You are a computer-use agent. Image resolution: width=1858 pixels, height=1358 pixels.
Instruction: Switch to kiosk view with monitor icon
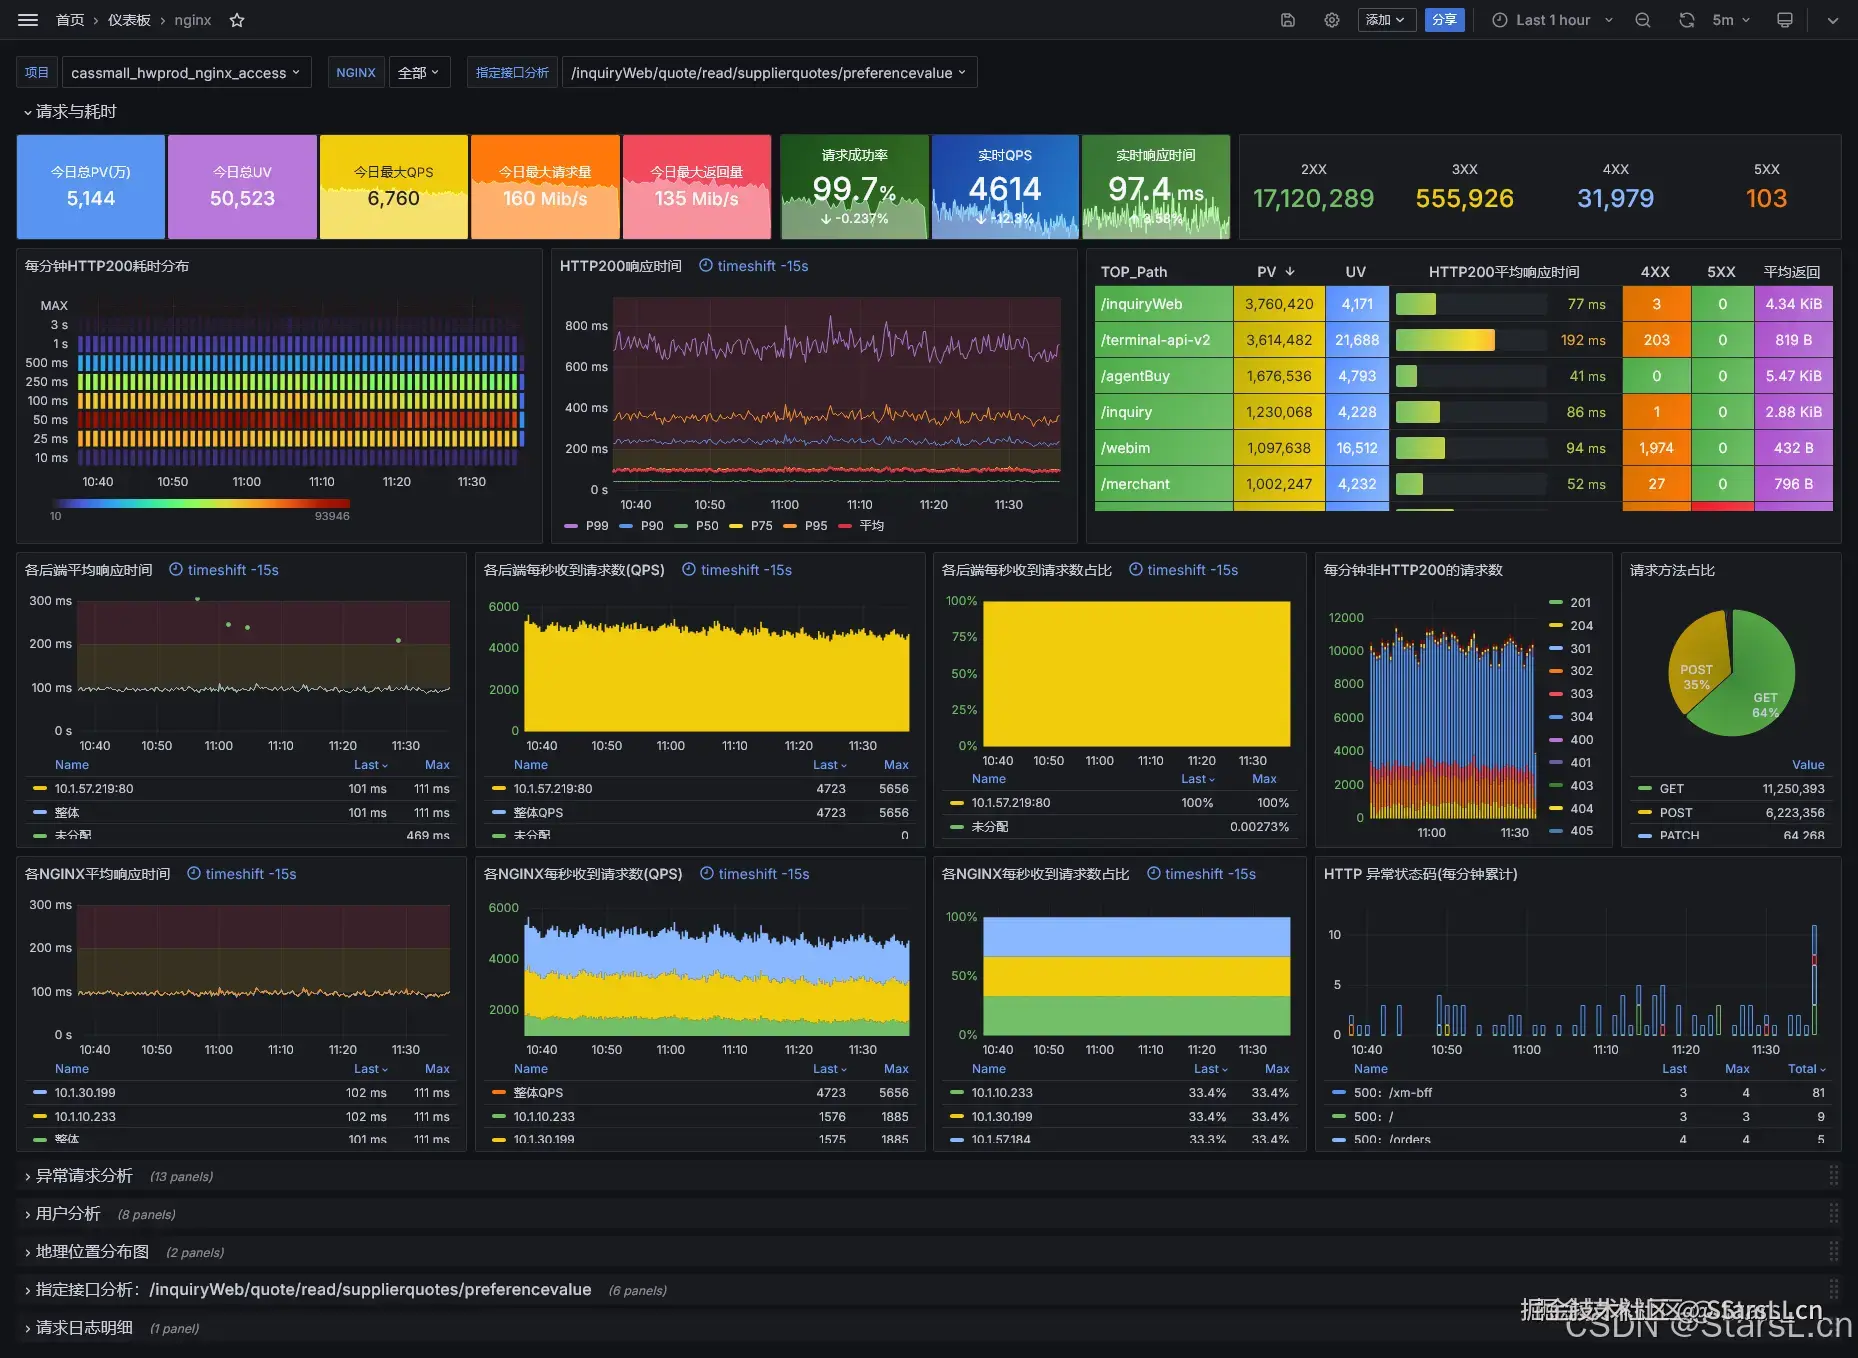click(1784, 20)
